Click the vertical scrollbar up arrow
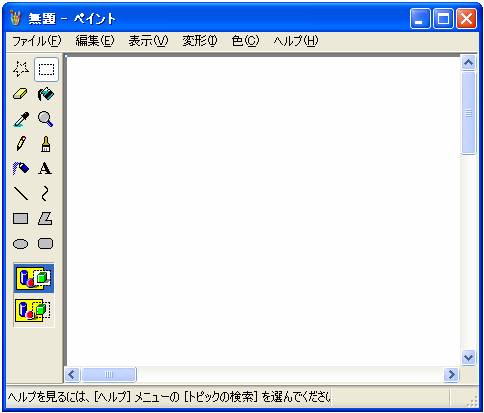 (468, 62)
